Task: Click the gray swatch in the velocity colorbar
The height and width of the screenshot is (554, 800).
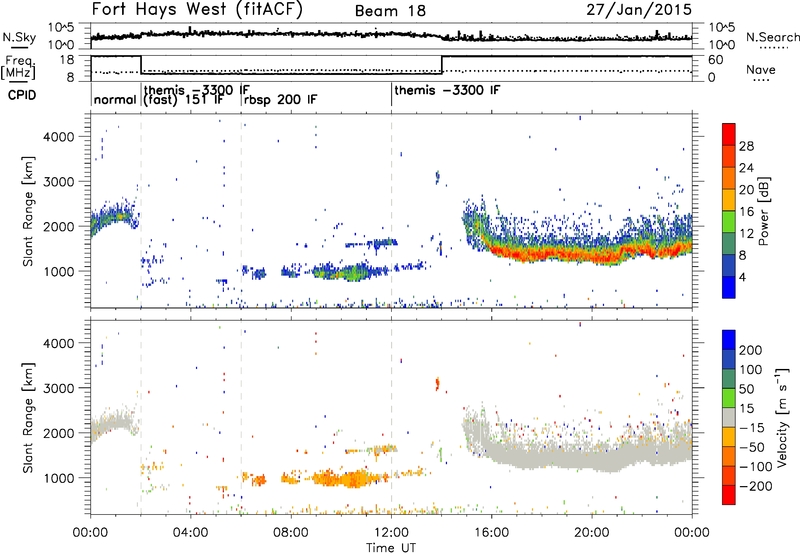Action: click(x=729, y=418)
